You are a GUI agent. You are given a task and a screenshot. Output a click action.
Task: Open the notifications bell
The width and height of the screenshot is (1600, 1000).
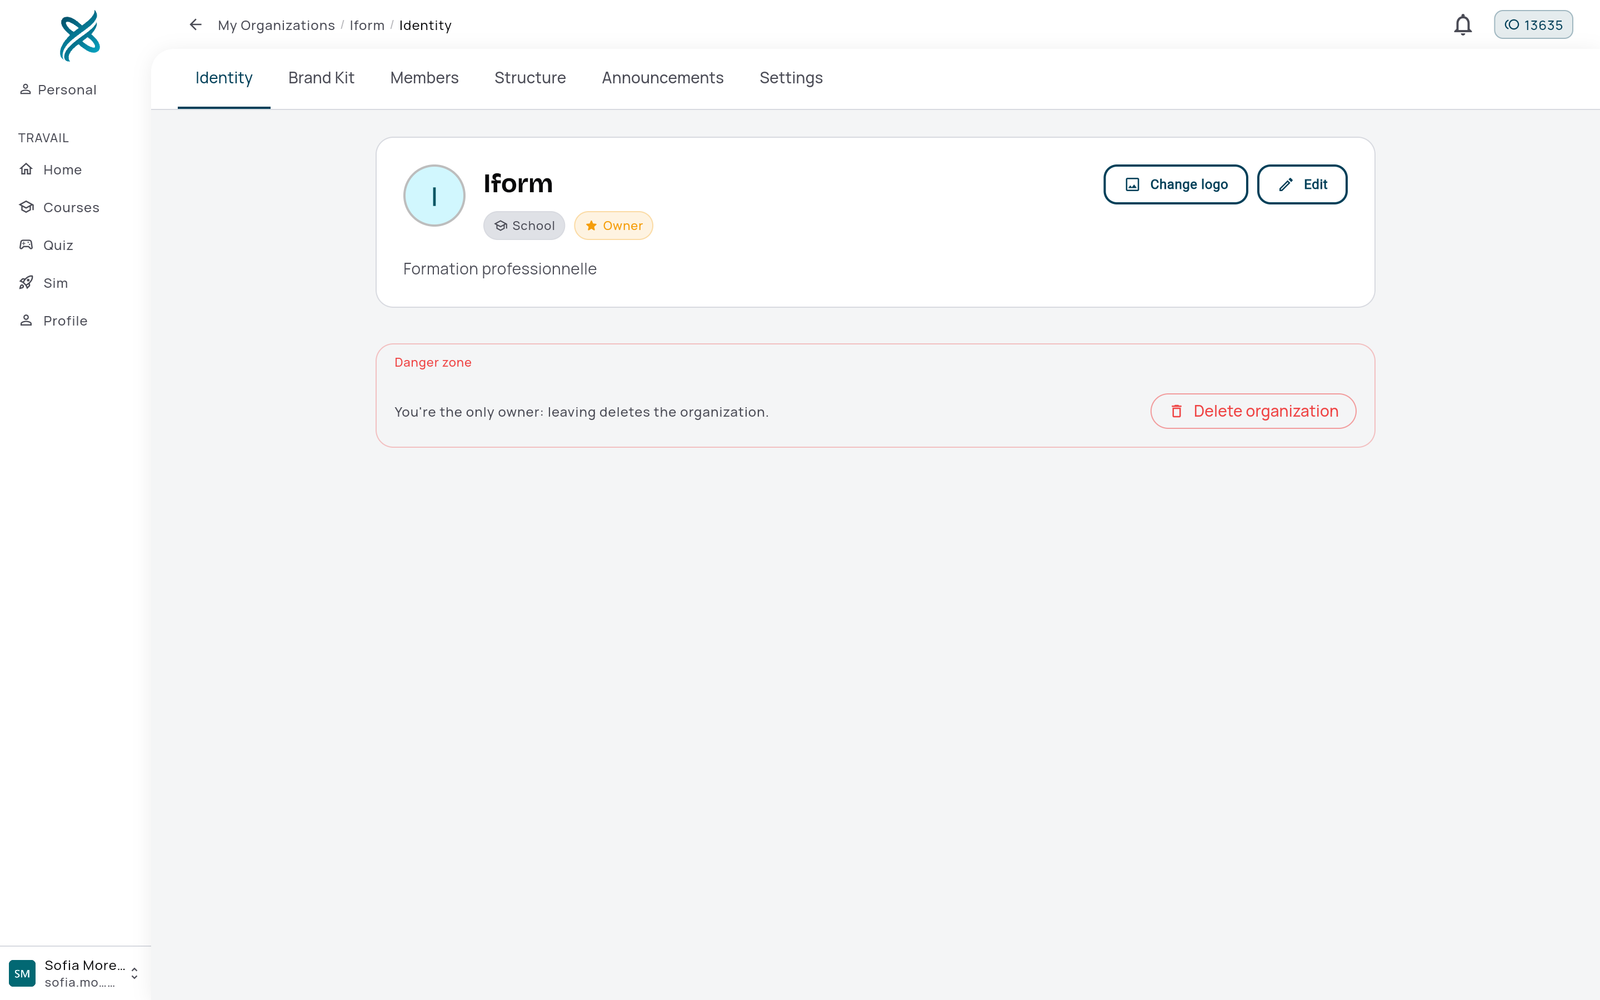1463,25
